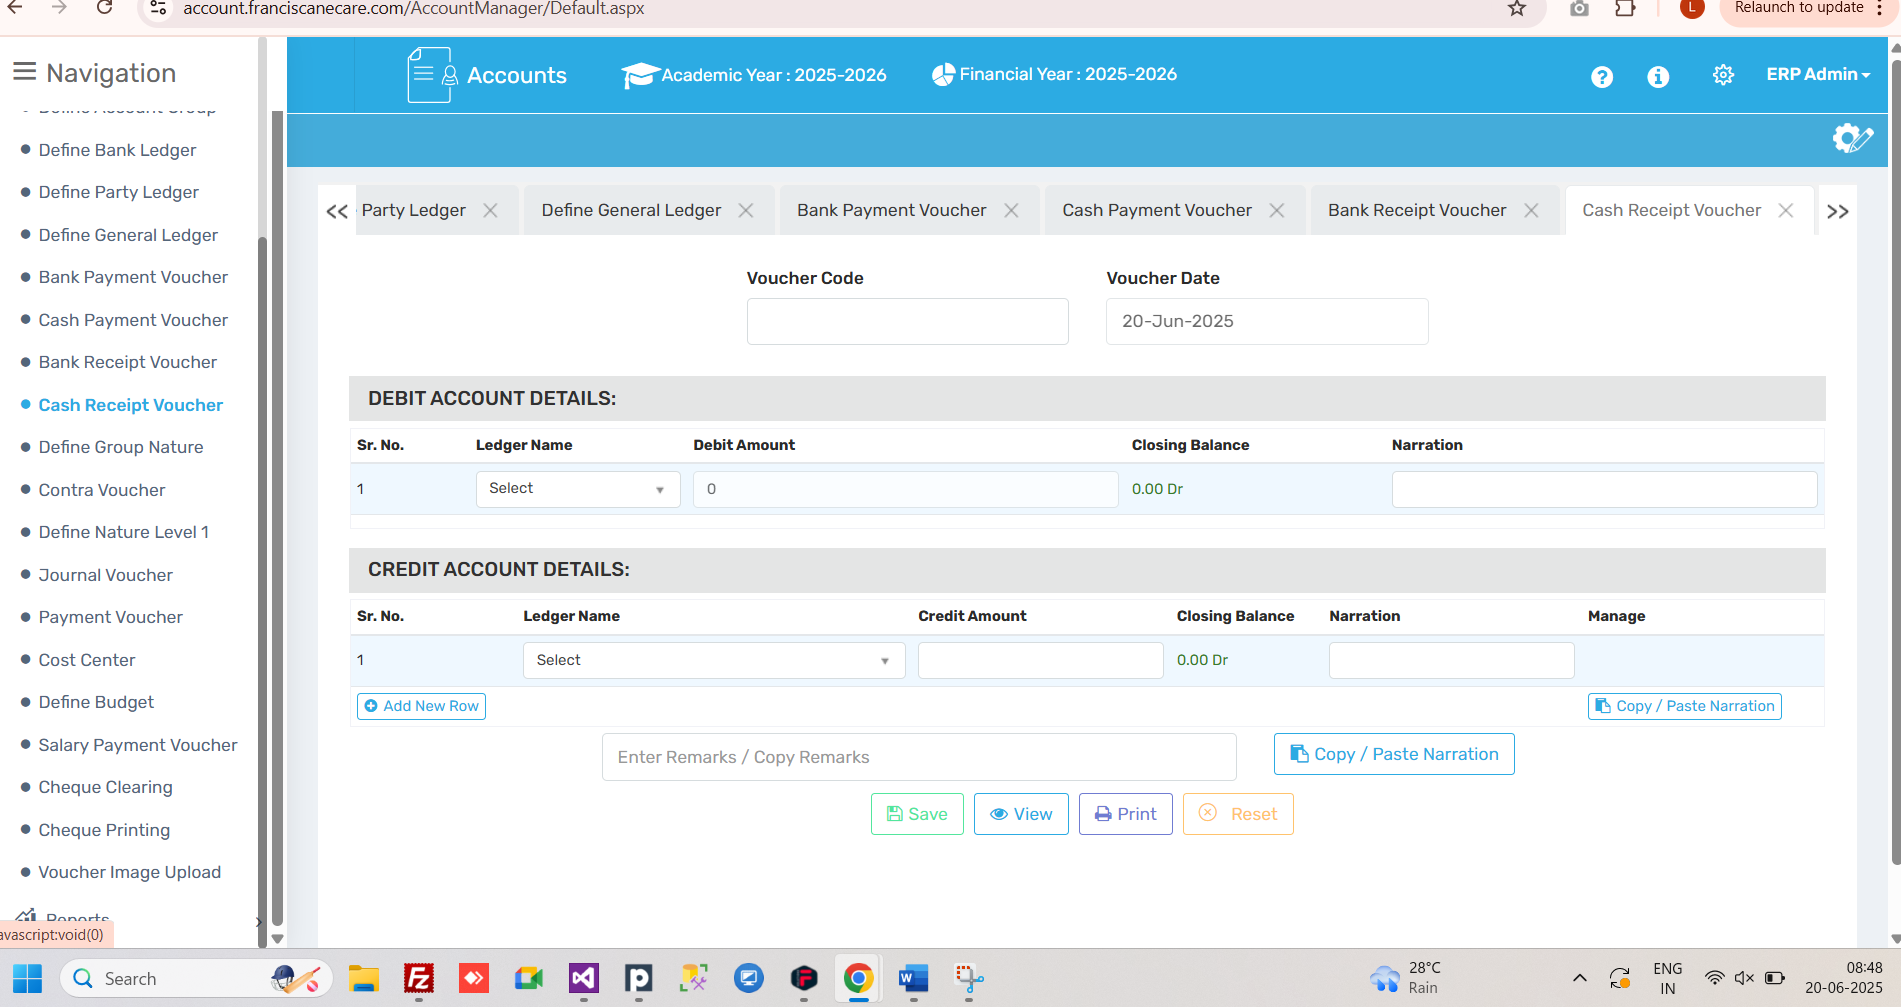The image size is (1901, 1007).
Task: Open the settings gear icon in header
Action: point(1723,75)
